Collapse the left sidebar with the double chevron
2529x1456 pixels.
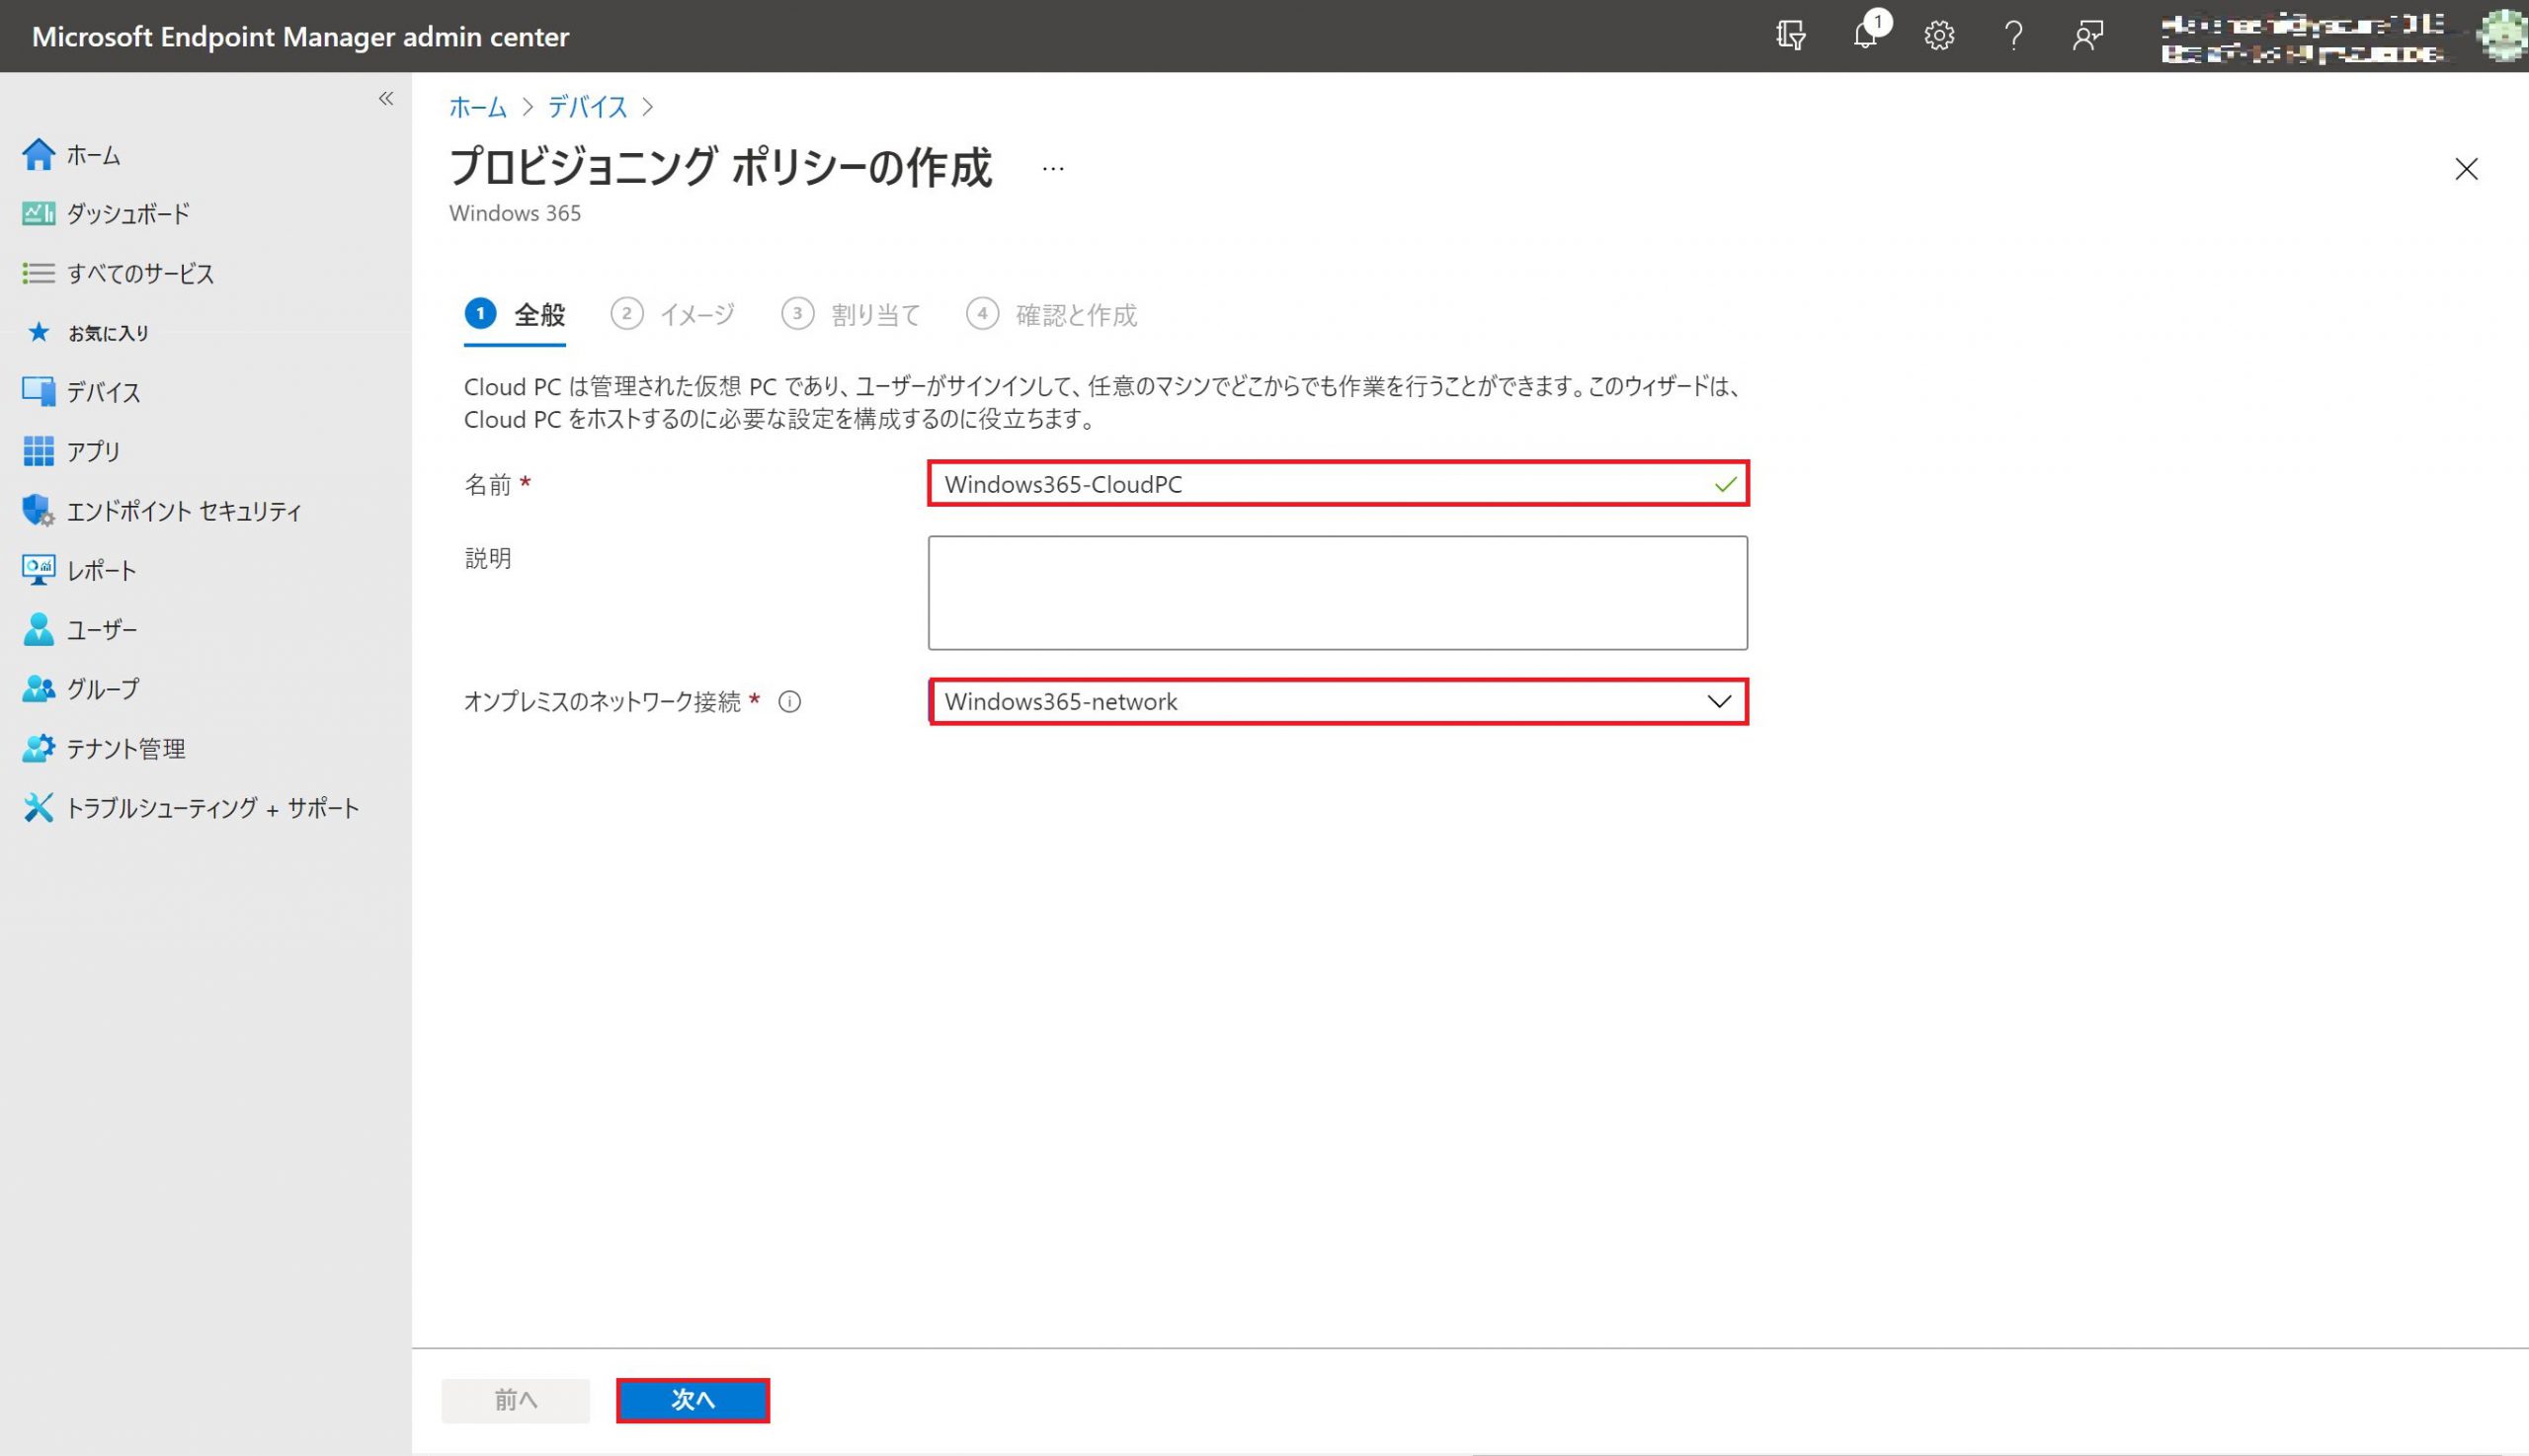tap(386, 98)
